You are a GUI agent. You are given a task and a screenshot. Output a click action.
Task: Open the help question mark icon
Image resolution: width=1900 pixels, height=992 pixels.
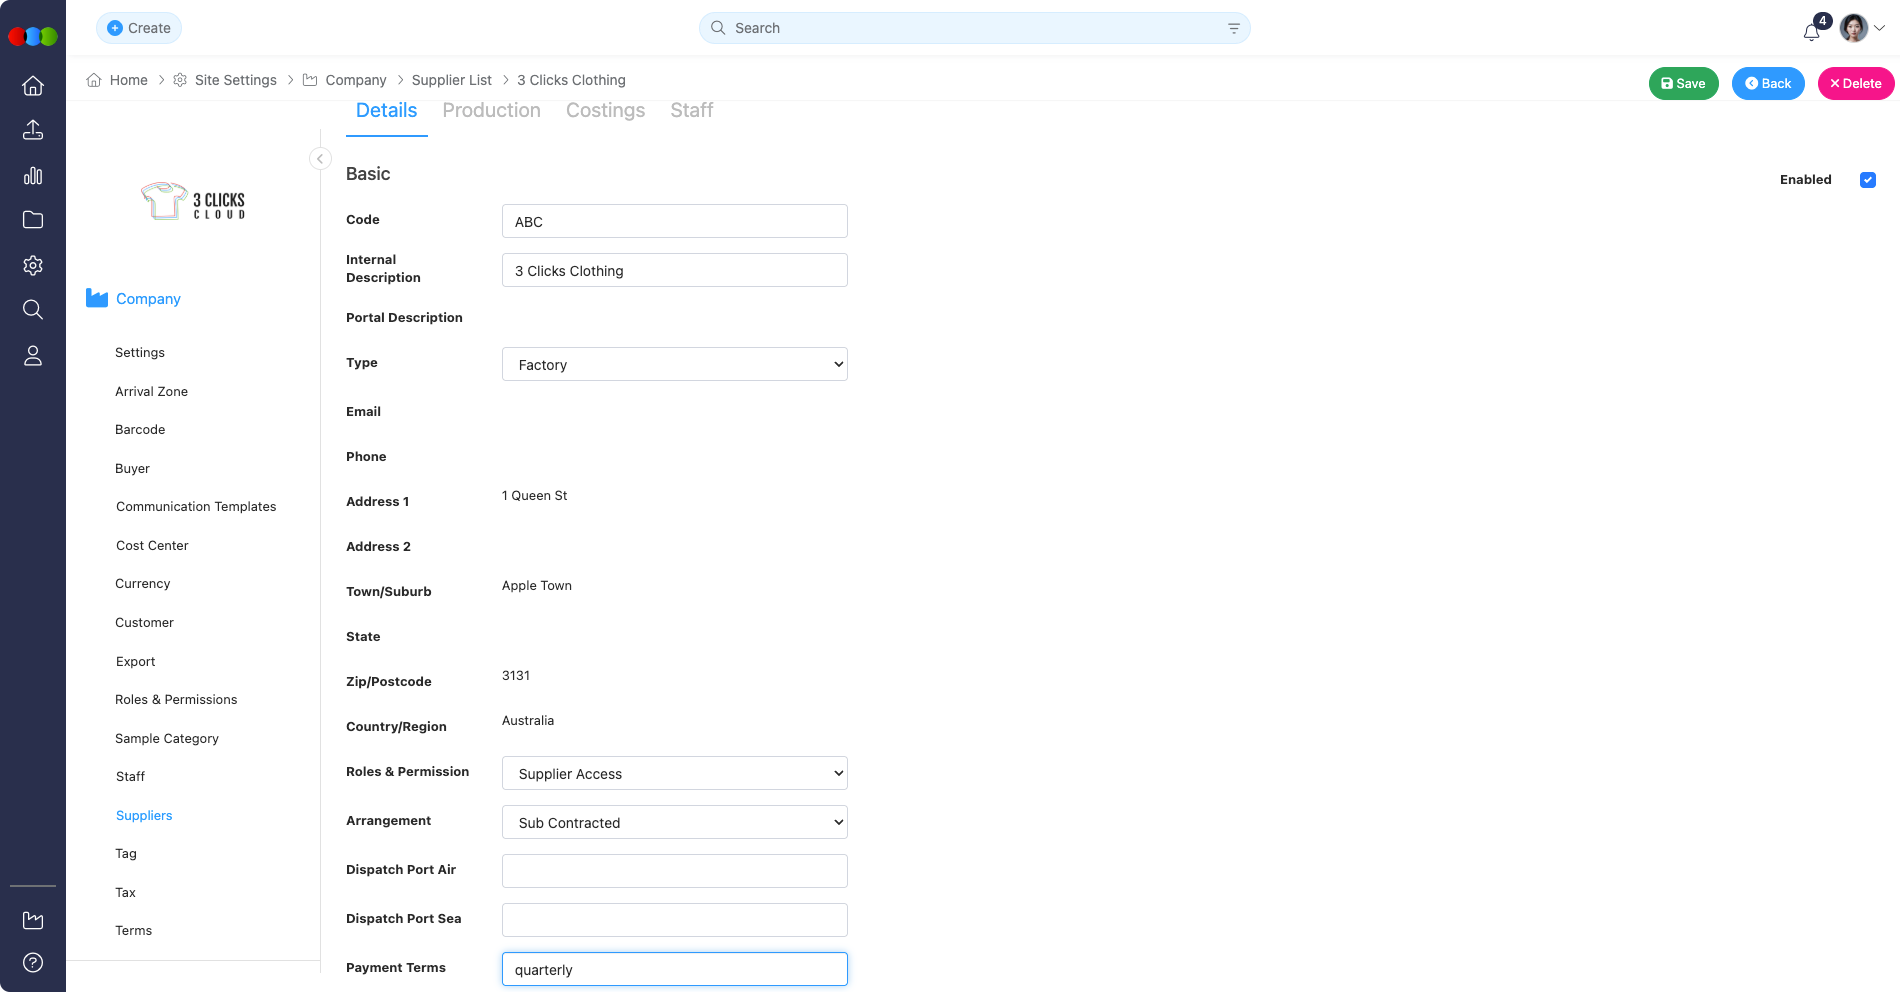33,962
